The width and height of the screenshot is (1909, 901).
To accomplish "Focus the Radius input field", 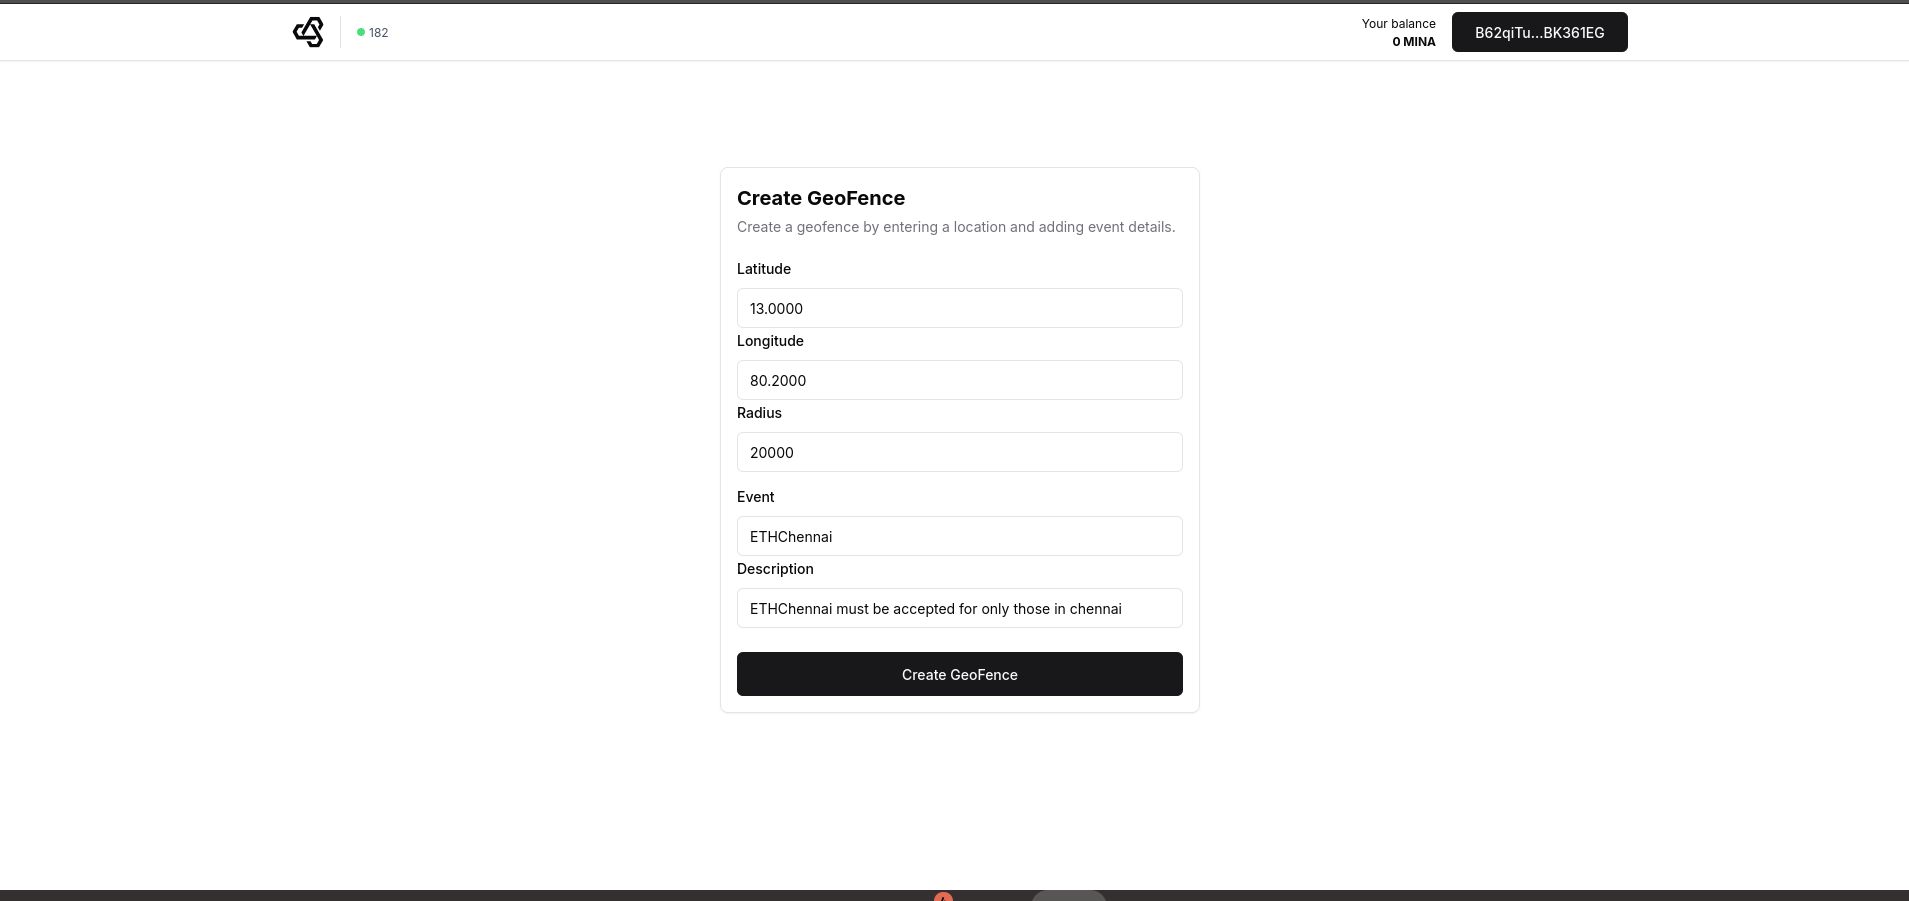I will pyautogui.click(x=960, y=452).
